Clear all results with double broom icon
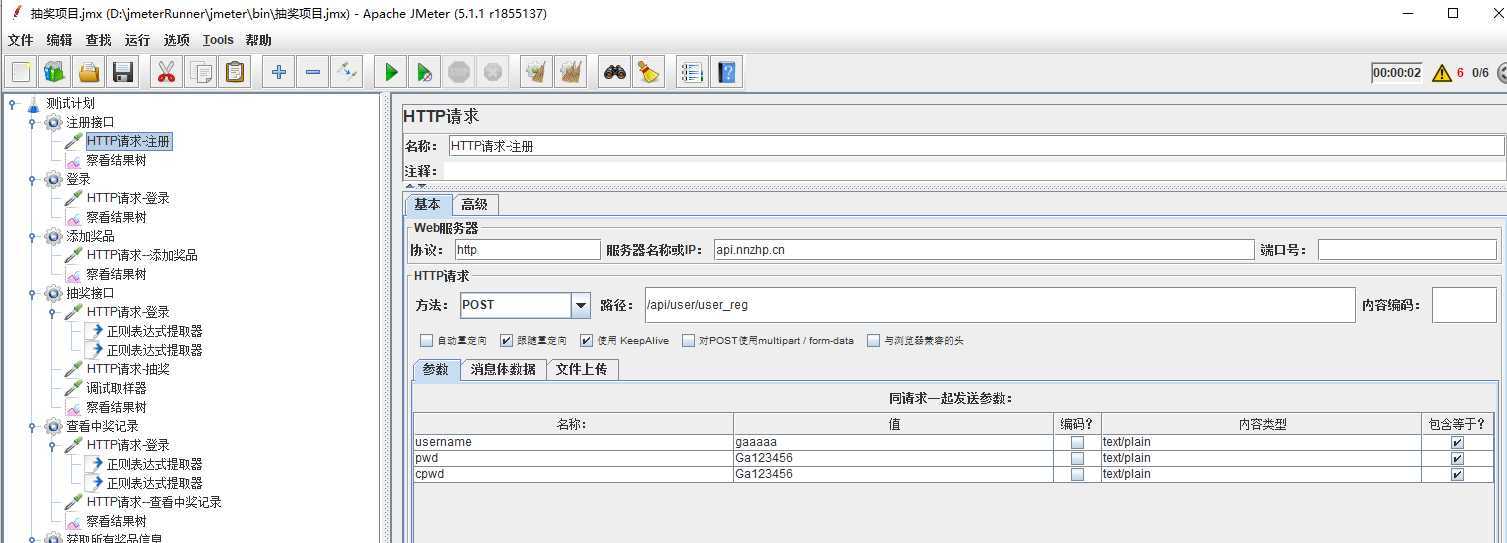 [x=571, y=72]
